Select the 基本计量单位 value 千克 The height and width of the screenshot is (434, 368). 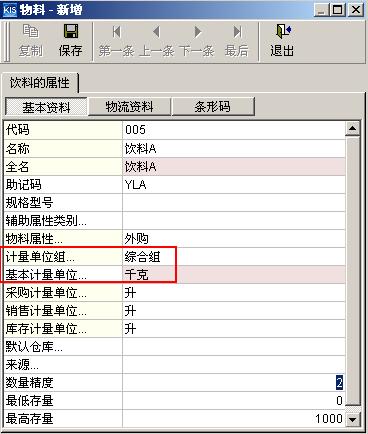pos(234,275)
